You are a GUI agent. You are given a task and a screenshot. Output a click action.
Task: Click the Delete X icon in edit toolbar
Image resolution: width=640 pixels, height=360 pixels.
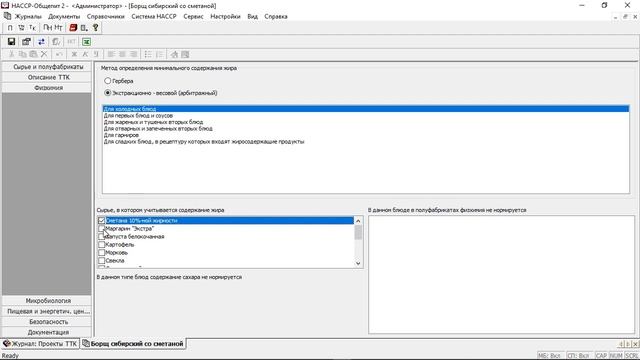tap(44, 54)
